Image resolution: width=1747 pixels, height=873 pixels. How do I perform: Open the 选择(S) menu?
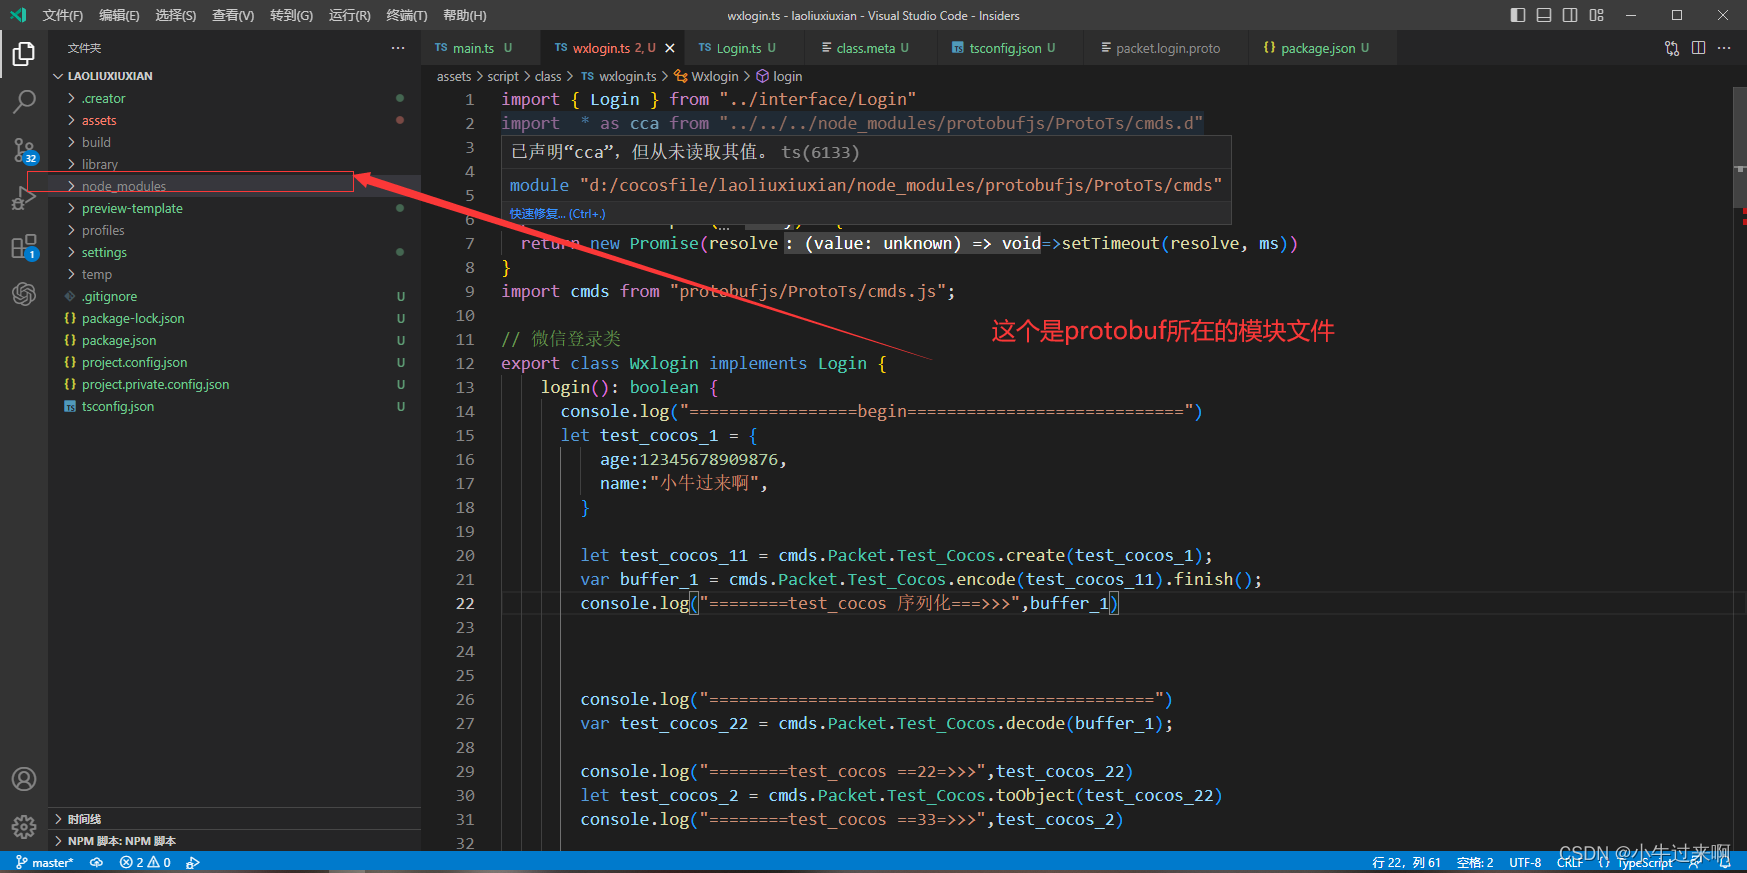click(176, 15)
